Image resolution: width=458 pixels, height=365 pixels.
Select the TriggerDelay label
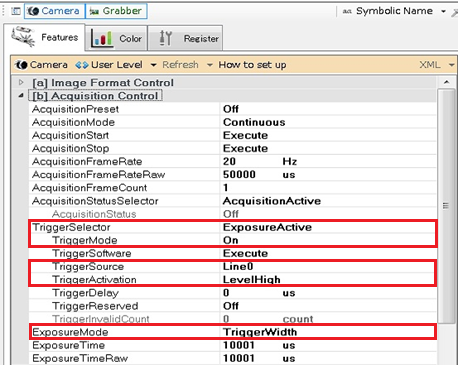85,293
